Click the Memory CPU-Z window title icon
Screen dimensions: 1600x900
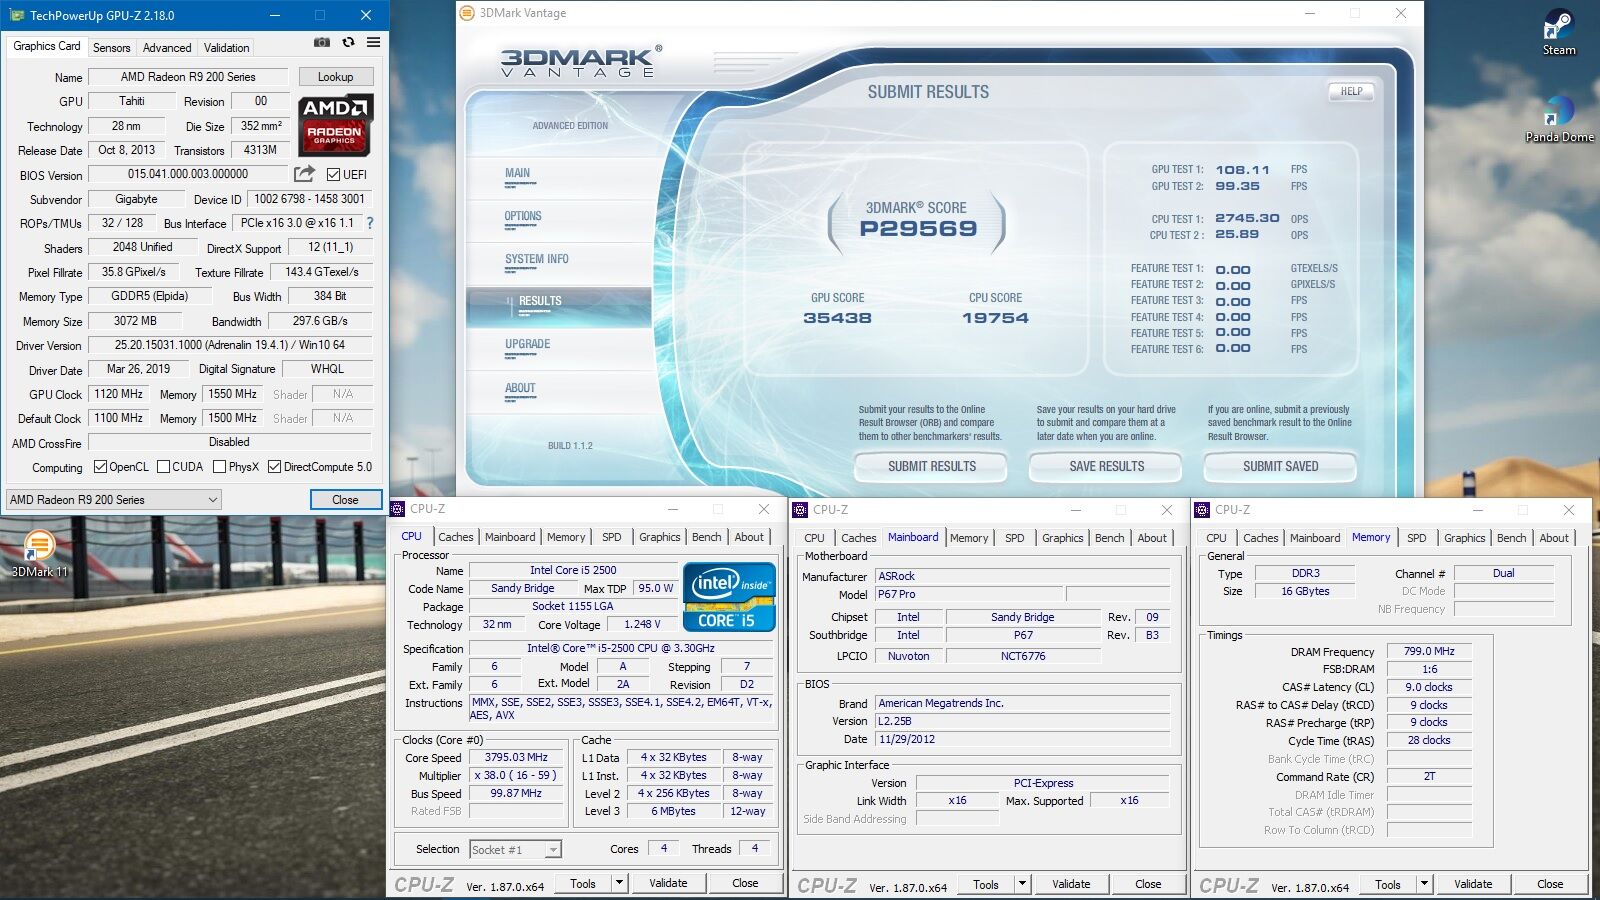pyautogui.click(x=1202, y=510)
